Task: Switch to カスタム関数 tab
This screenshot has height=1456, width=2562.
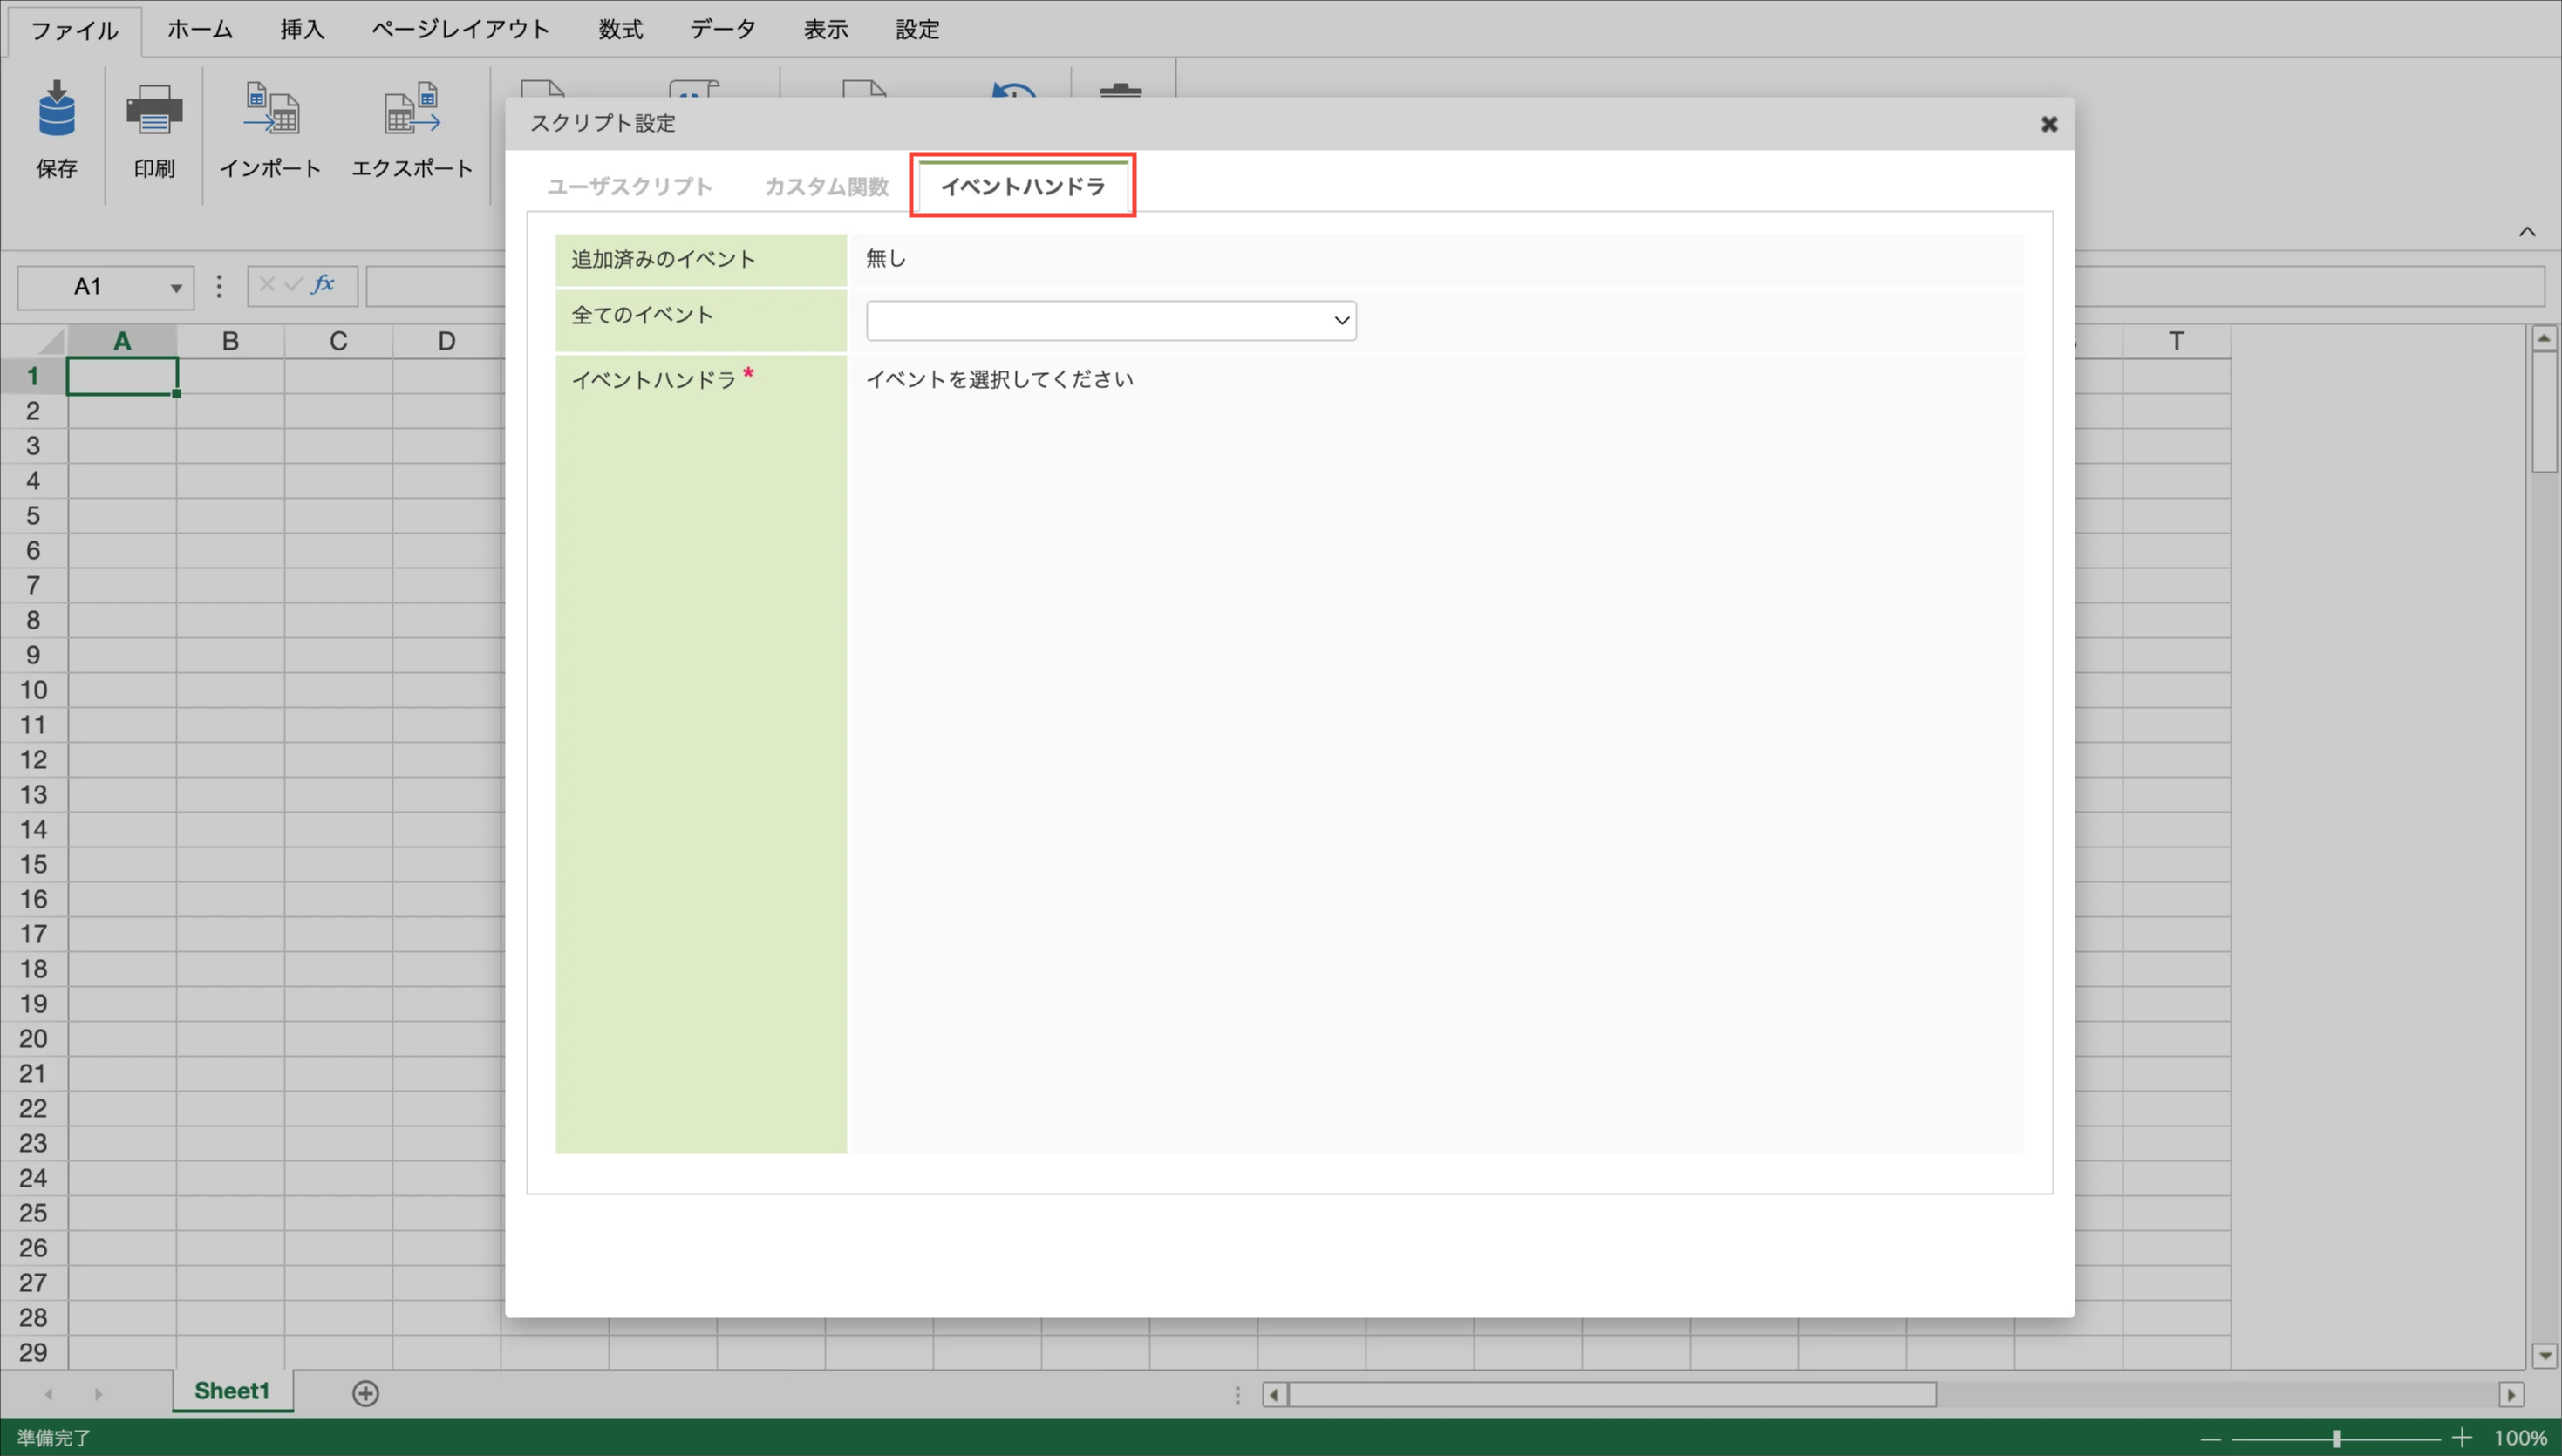Action: [x=826, y=187]
